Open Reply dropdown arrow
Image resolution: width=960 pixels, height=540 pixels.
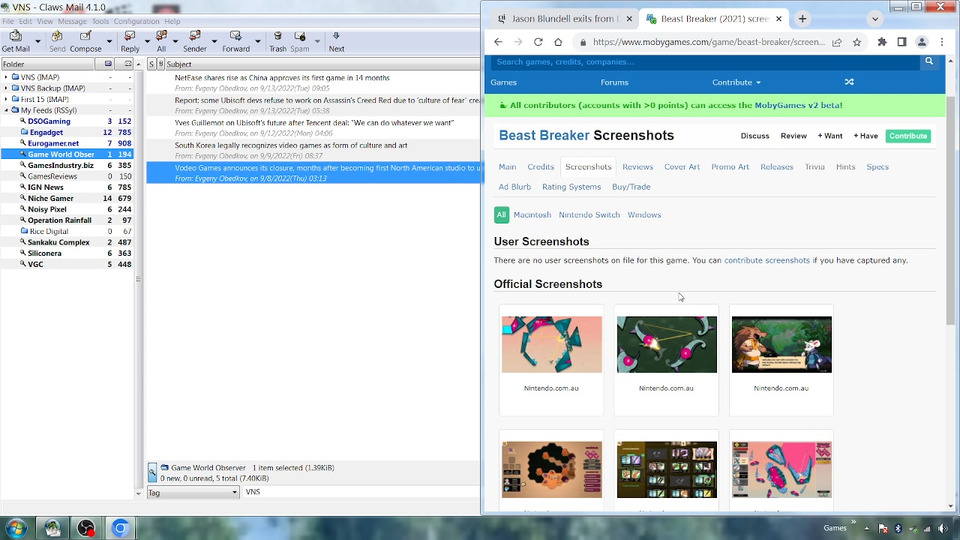pyautogui.click(x=147, y=42)
